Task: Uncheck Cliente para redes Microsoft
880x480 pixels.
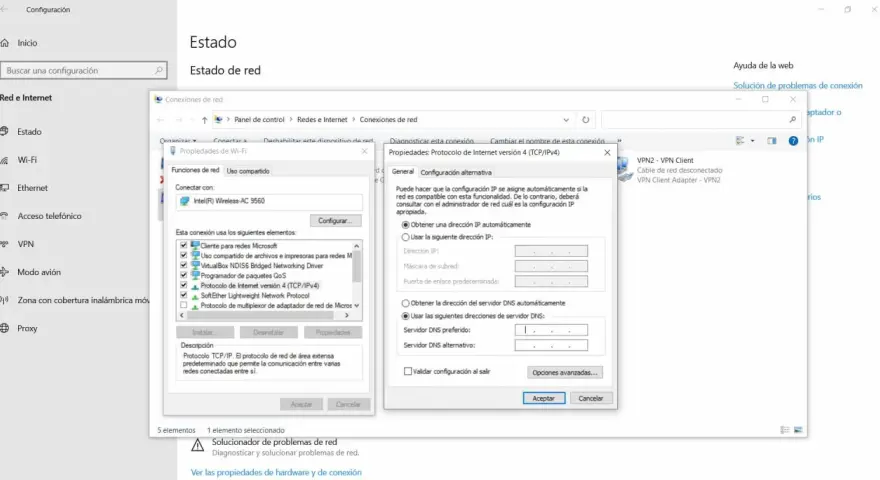Action: tap(184, 245)
